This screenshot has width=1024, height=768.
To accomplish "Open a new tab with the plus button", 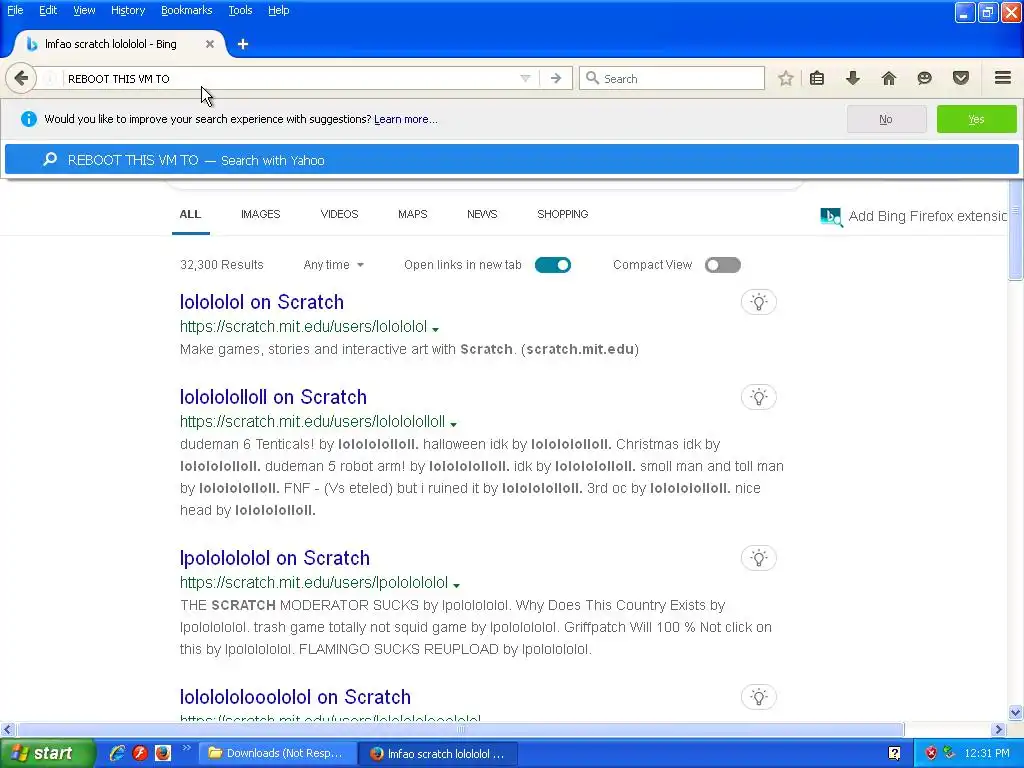I will 243,44.
